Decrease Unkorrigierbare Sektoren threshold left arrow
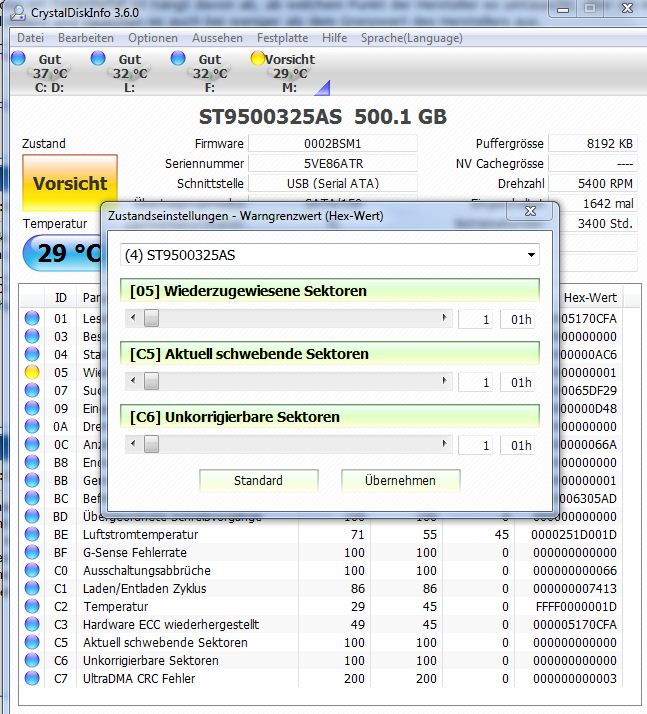Screen dimensions: 647x714 (133, 444)
